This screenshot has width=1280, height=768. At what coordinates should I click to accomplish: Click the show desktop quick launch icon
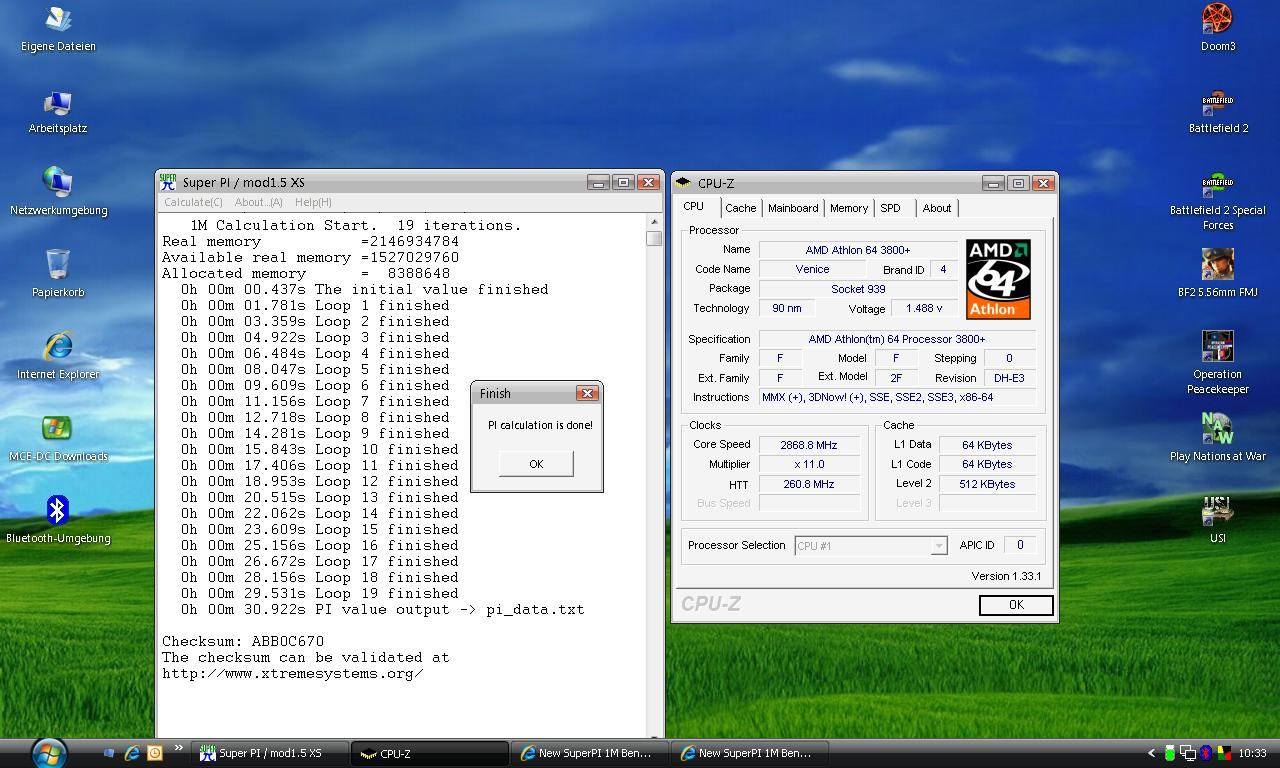(x=109, y=753)
